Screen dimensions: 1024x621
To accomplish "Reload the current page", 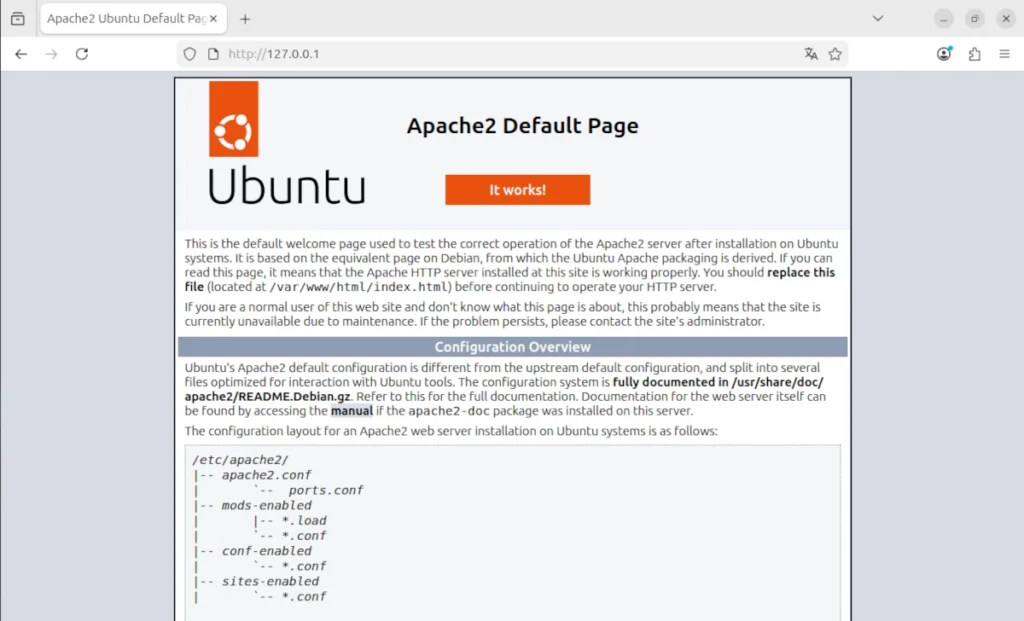I will [82, 54].
